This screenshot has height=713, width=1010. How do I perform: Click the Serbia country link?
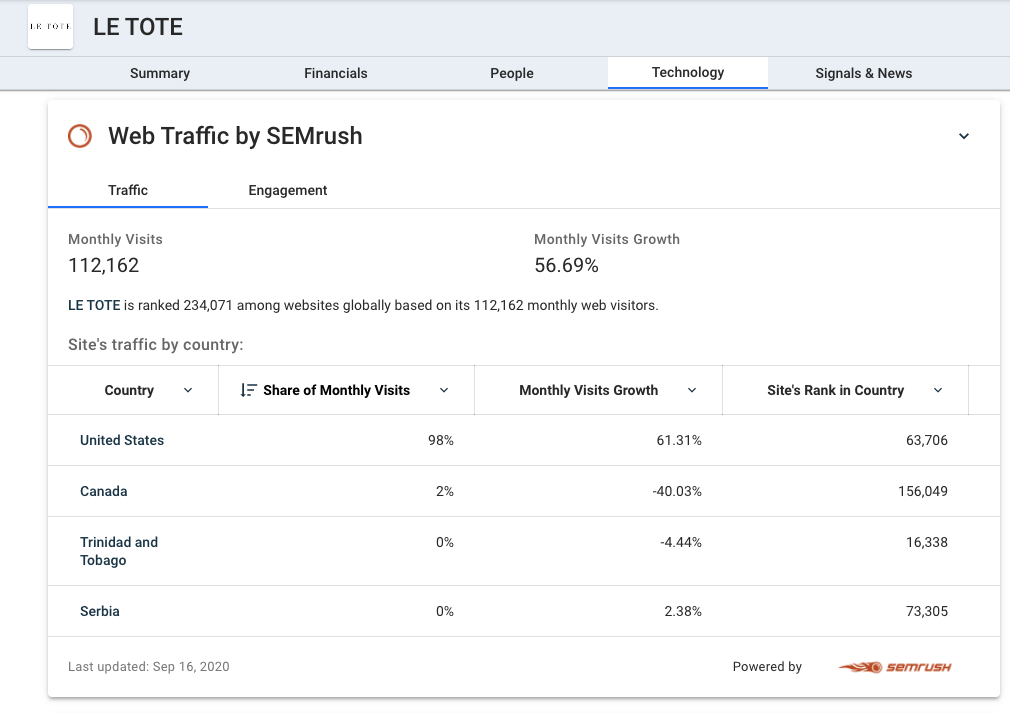coord(100,611)
